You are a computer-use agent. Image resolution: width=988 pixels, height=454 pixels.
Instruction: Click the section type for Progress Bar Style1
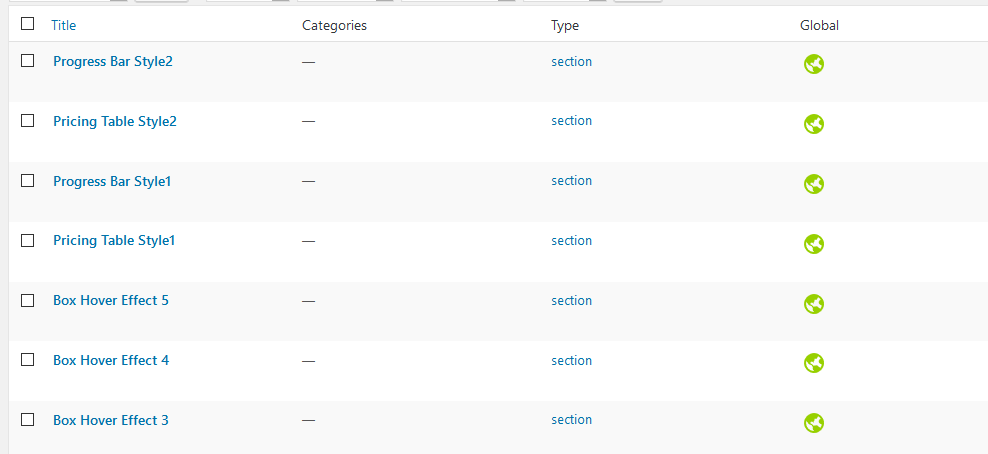[572, 181]
